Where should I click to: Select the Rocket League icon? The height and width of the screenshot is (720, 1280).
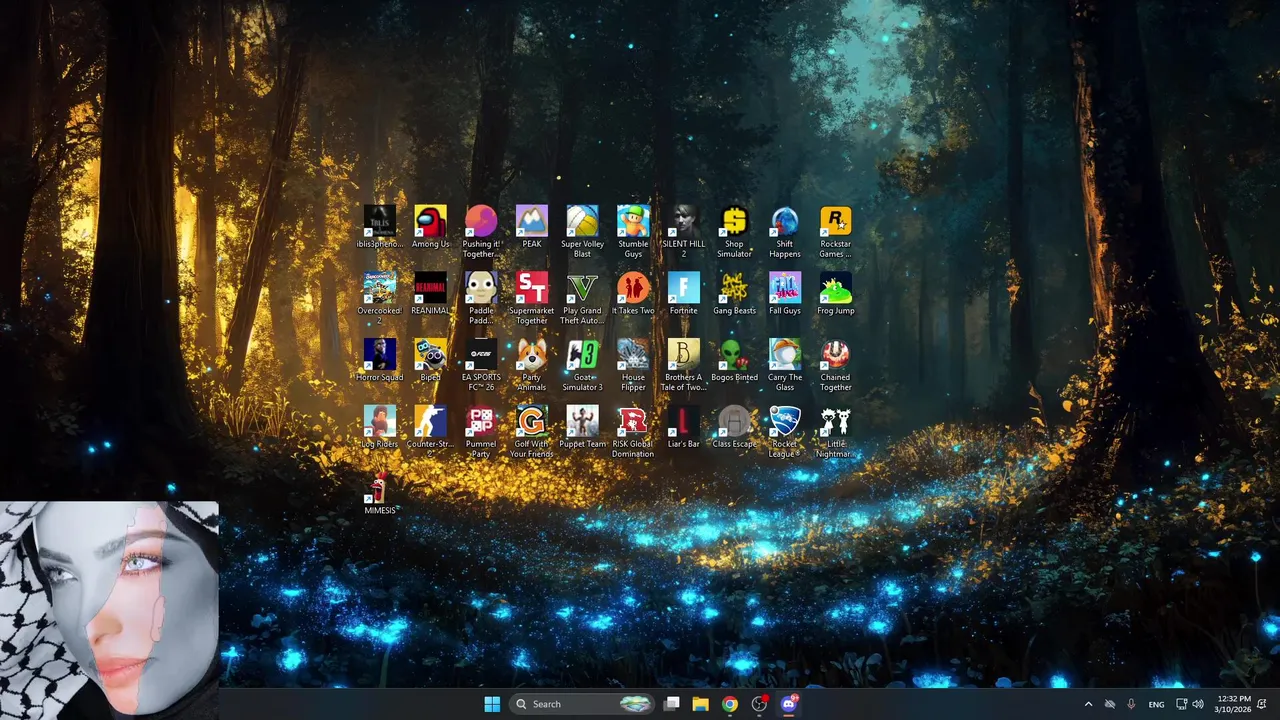pos(785,432)
